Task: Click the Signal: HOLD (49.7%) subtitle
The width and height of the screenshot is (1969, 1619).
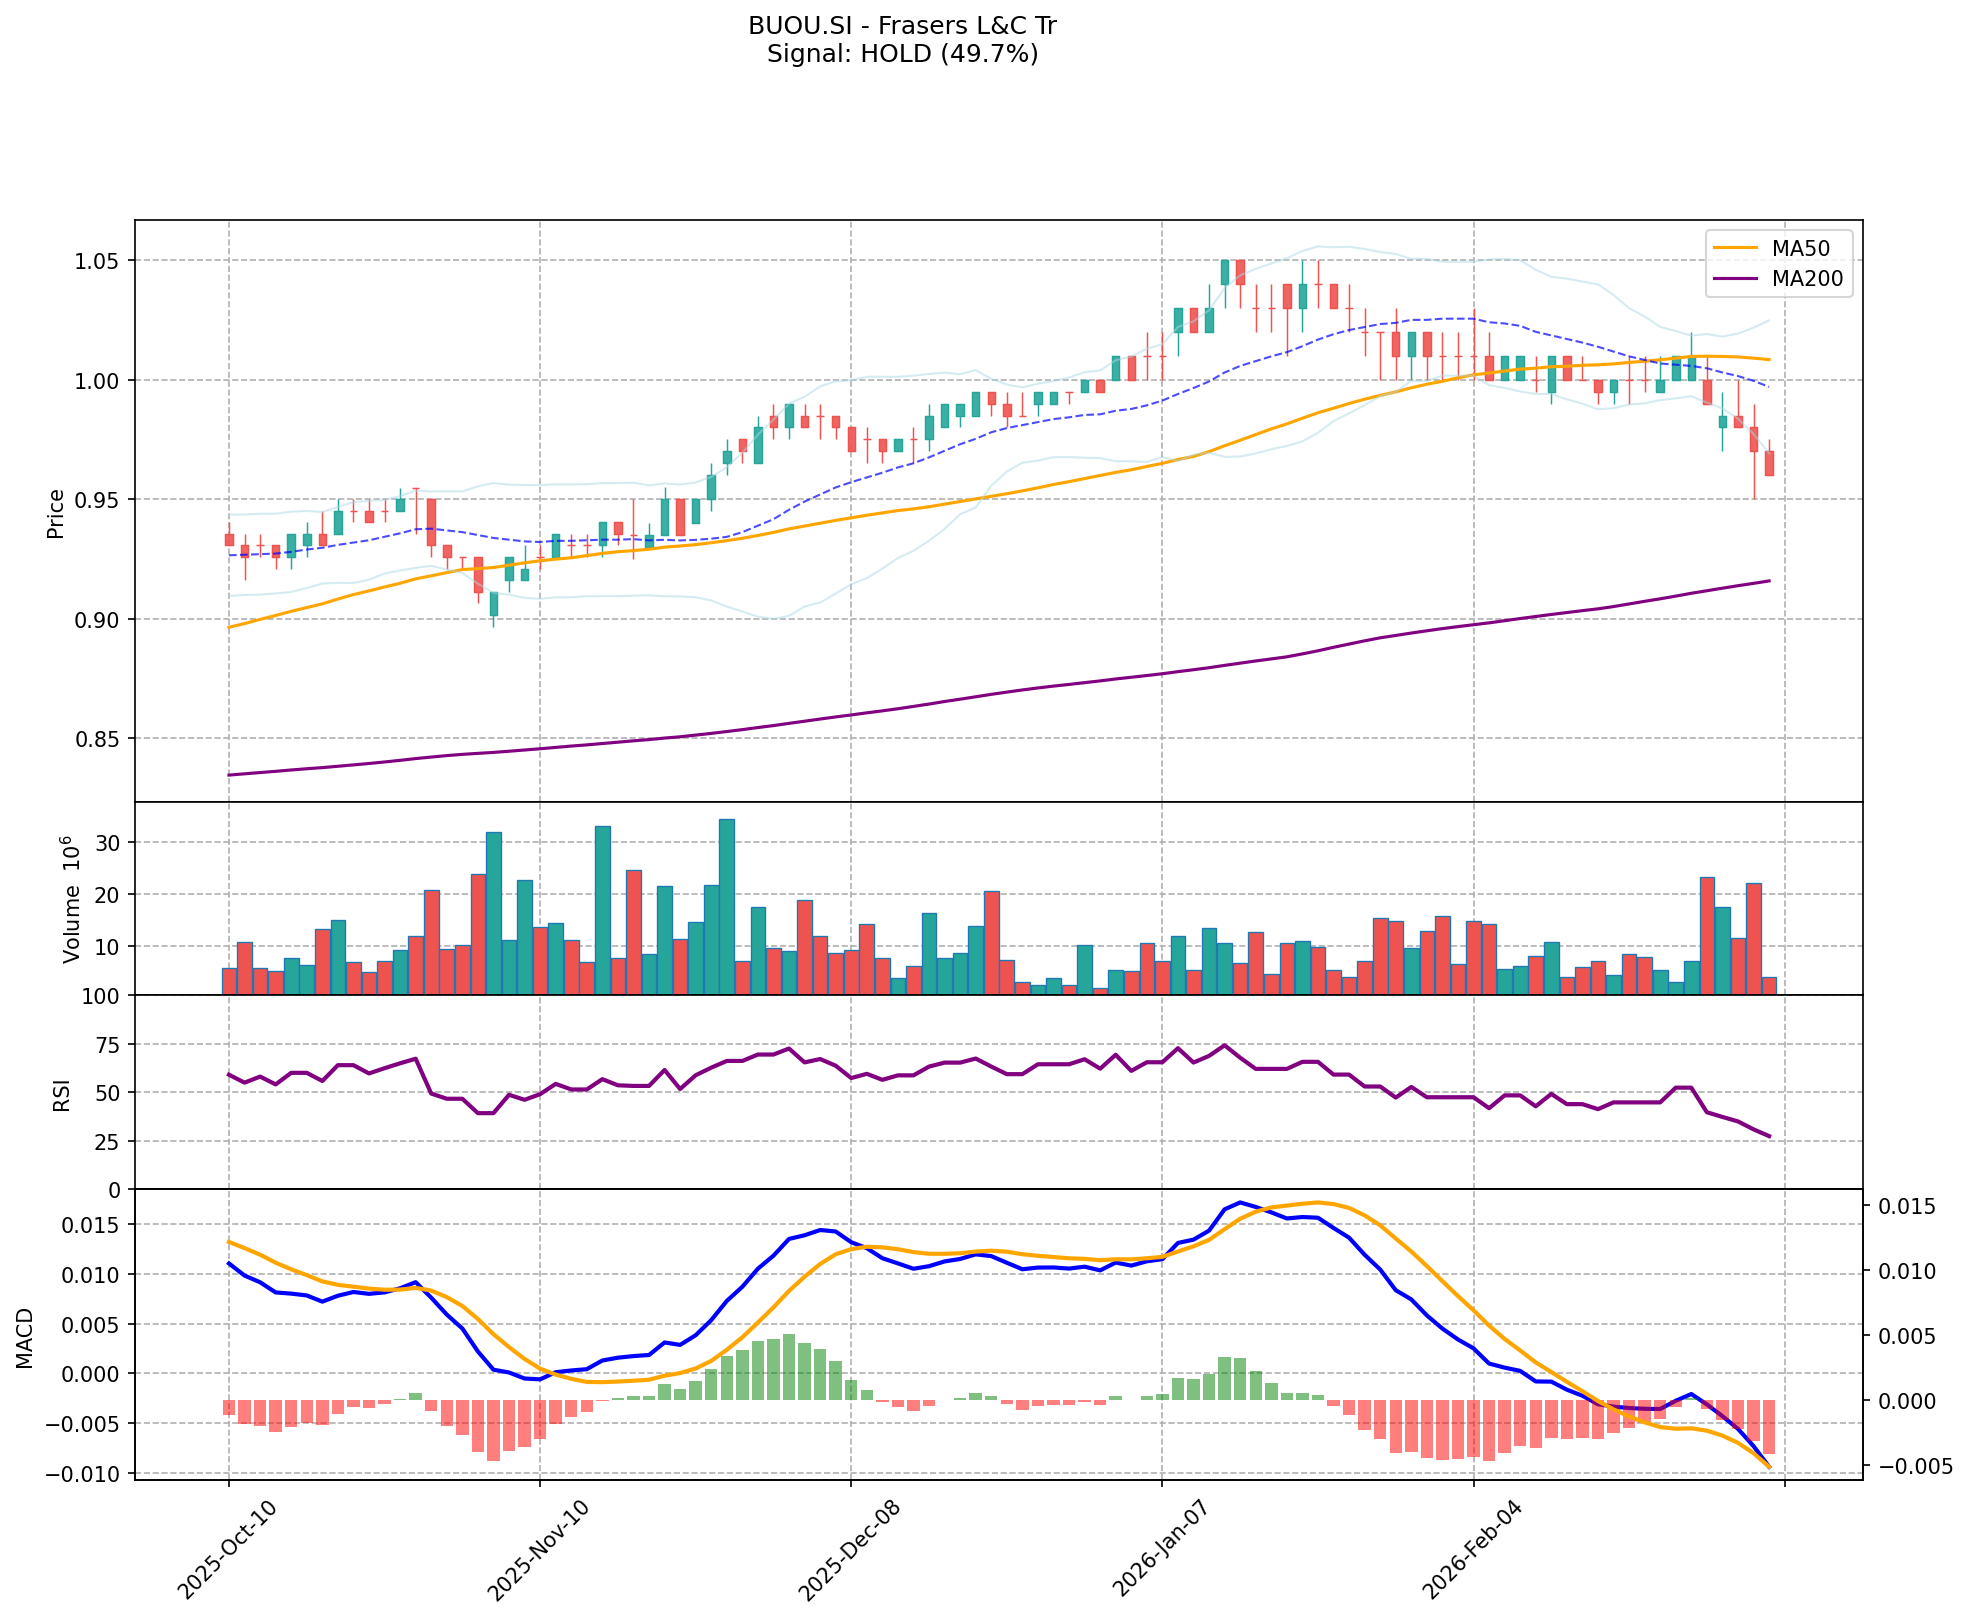Action: click(x=902, y=54)
